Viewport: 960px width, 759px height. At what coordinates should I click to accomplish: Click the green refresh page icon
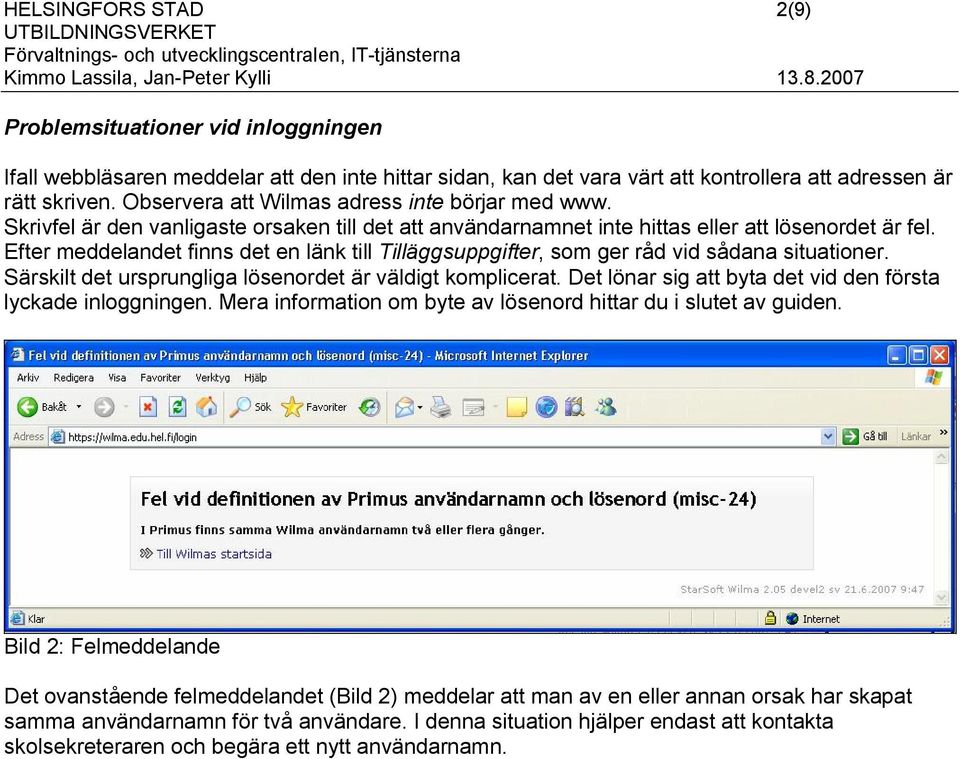[x=177, y=407]
